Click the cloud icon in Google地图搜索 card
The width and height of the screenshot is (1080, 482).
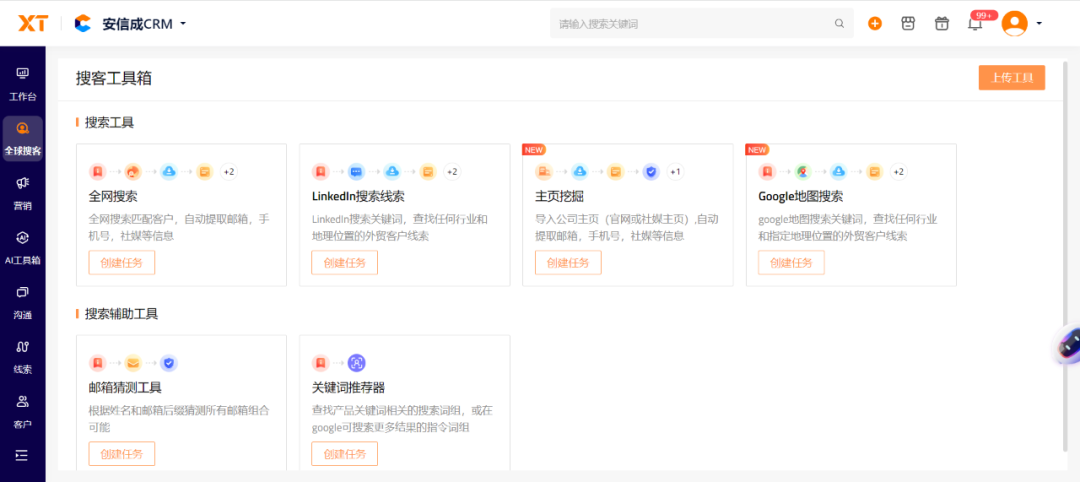click(838, 171)
